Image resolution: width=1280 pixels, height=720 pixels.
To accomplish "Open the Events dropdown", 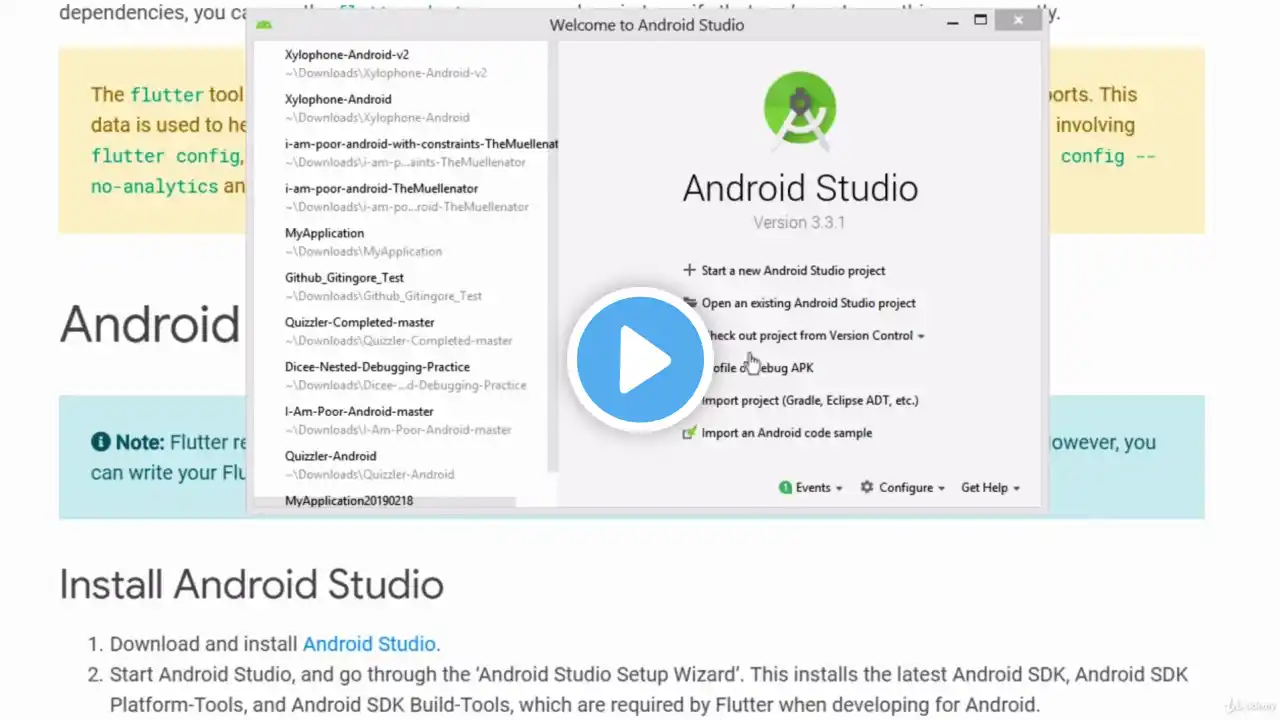I will point(811,488).
